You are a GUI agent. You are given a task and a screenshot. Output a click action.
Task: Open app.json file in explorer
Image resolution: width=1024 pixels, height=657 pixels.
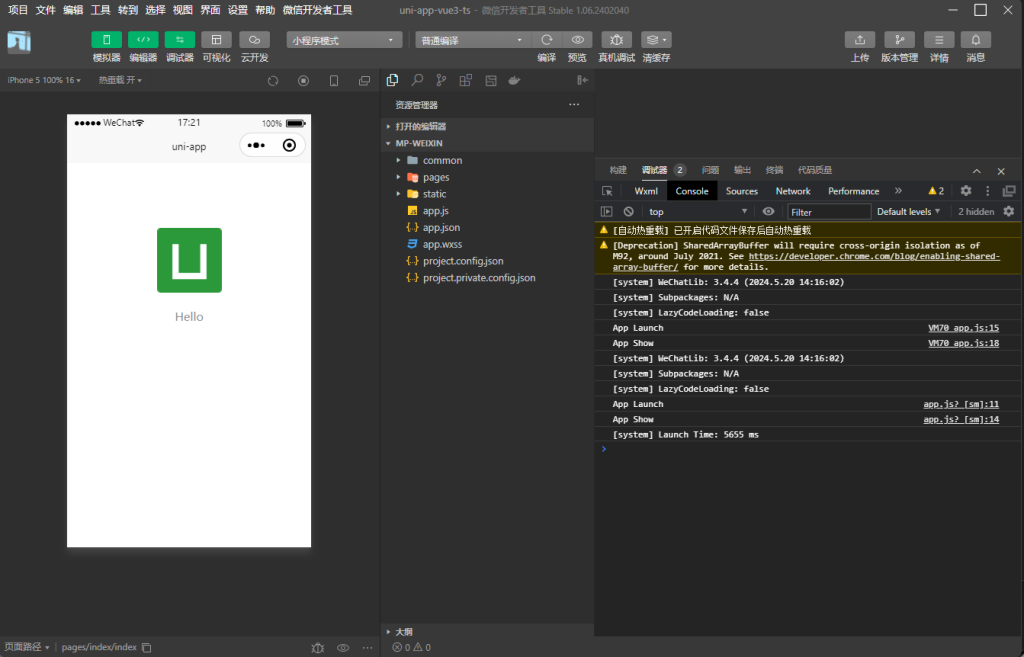pyautogui.click(x=441, y=227)
